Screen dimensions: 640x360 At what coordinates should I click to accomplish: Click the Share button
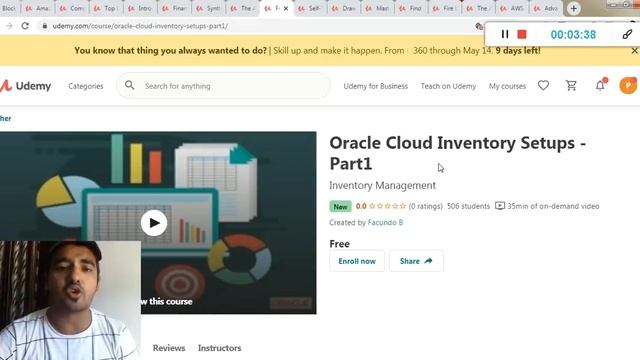[416, 261]
